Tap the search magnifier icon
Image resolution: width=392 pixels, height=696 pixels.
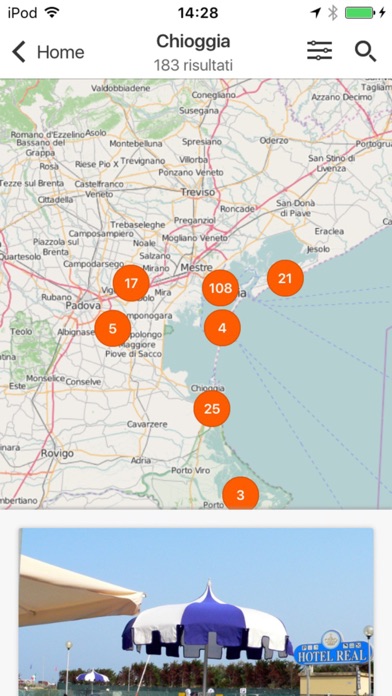pyautogui.click(x=365, y=51)
